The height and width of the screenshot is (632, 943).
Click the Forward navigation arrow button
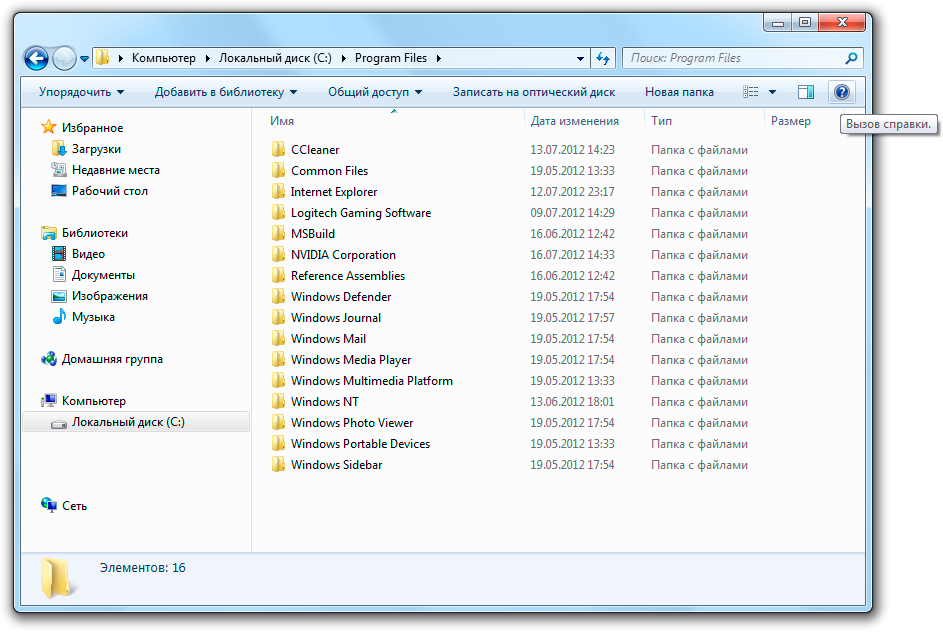(64, 58)
